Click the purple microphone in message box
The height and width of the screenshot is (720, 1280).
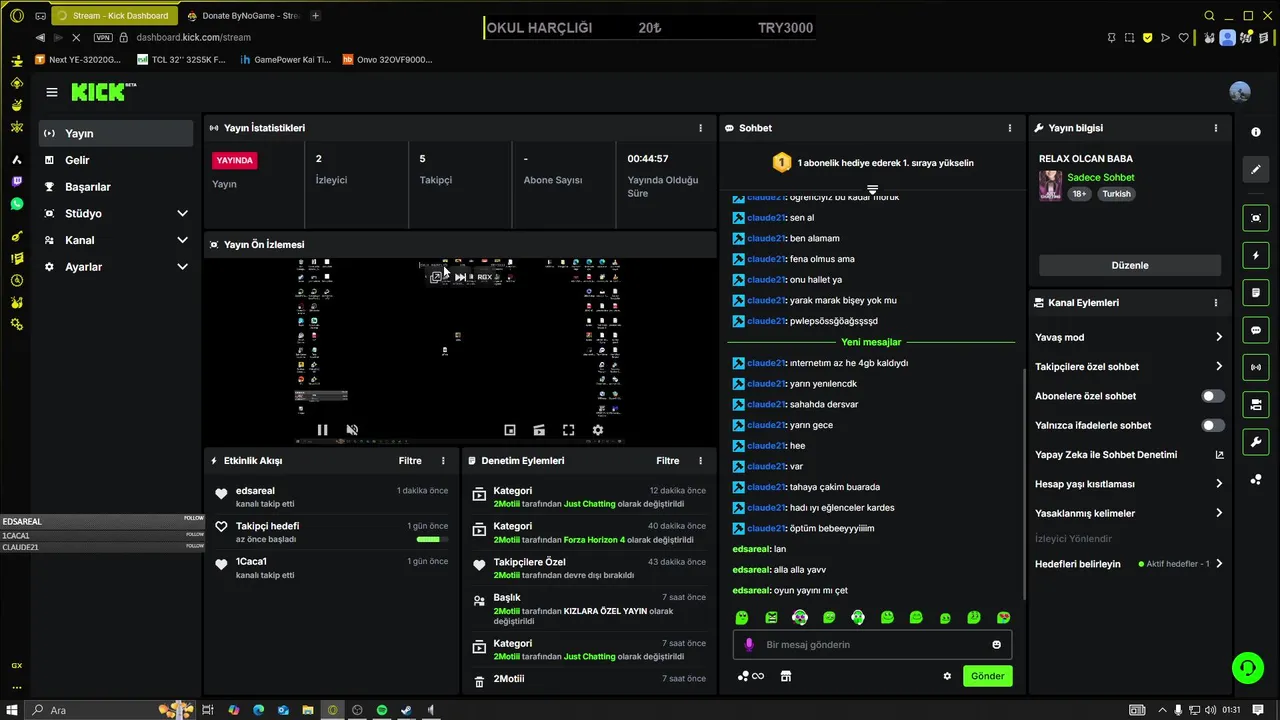pos(749,645)
